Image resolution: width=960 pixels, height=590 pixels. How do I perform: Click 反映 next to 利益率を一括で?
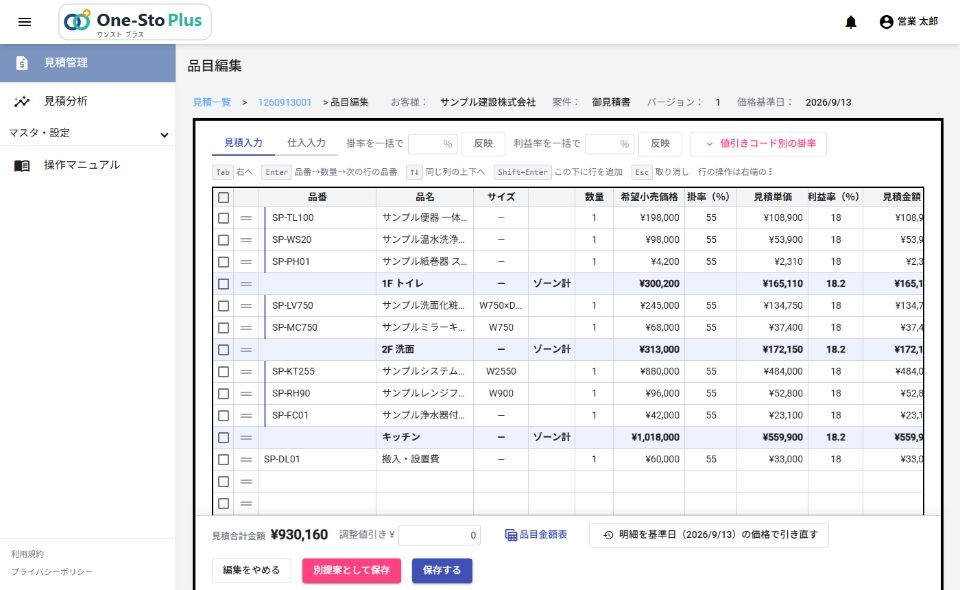660,144
